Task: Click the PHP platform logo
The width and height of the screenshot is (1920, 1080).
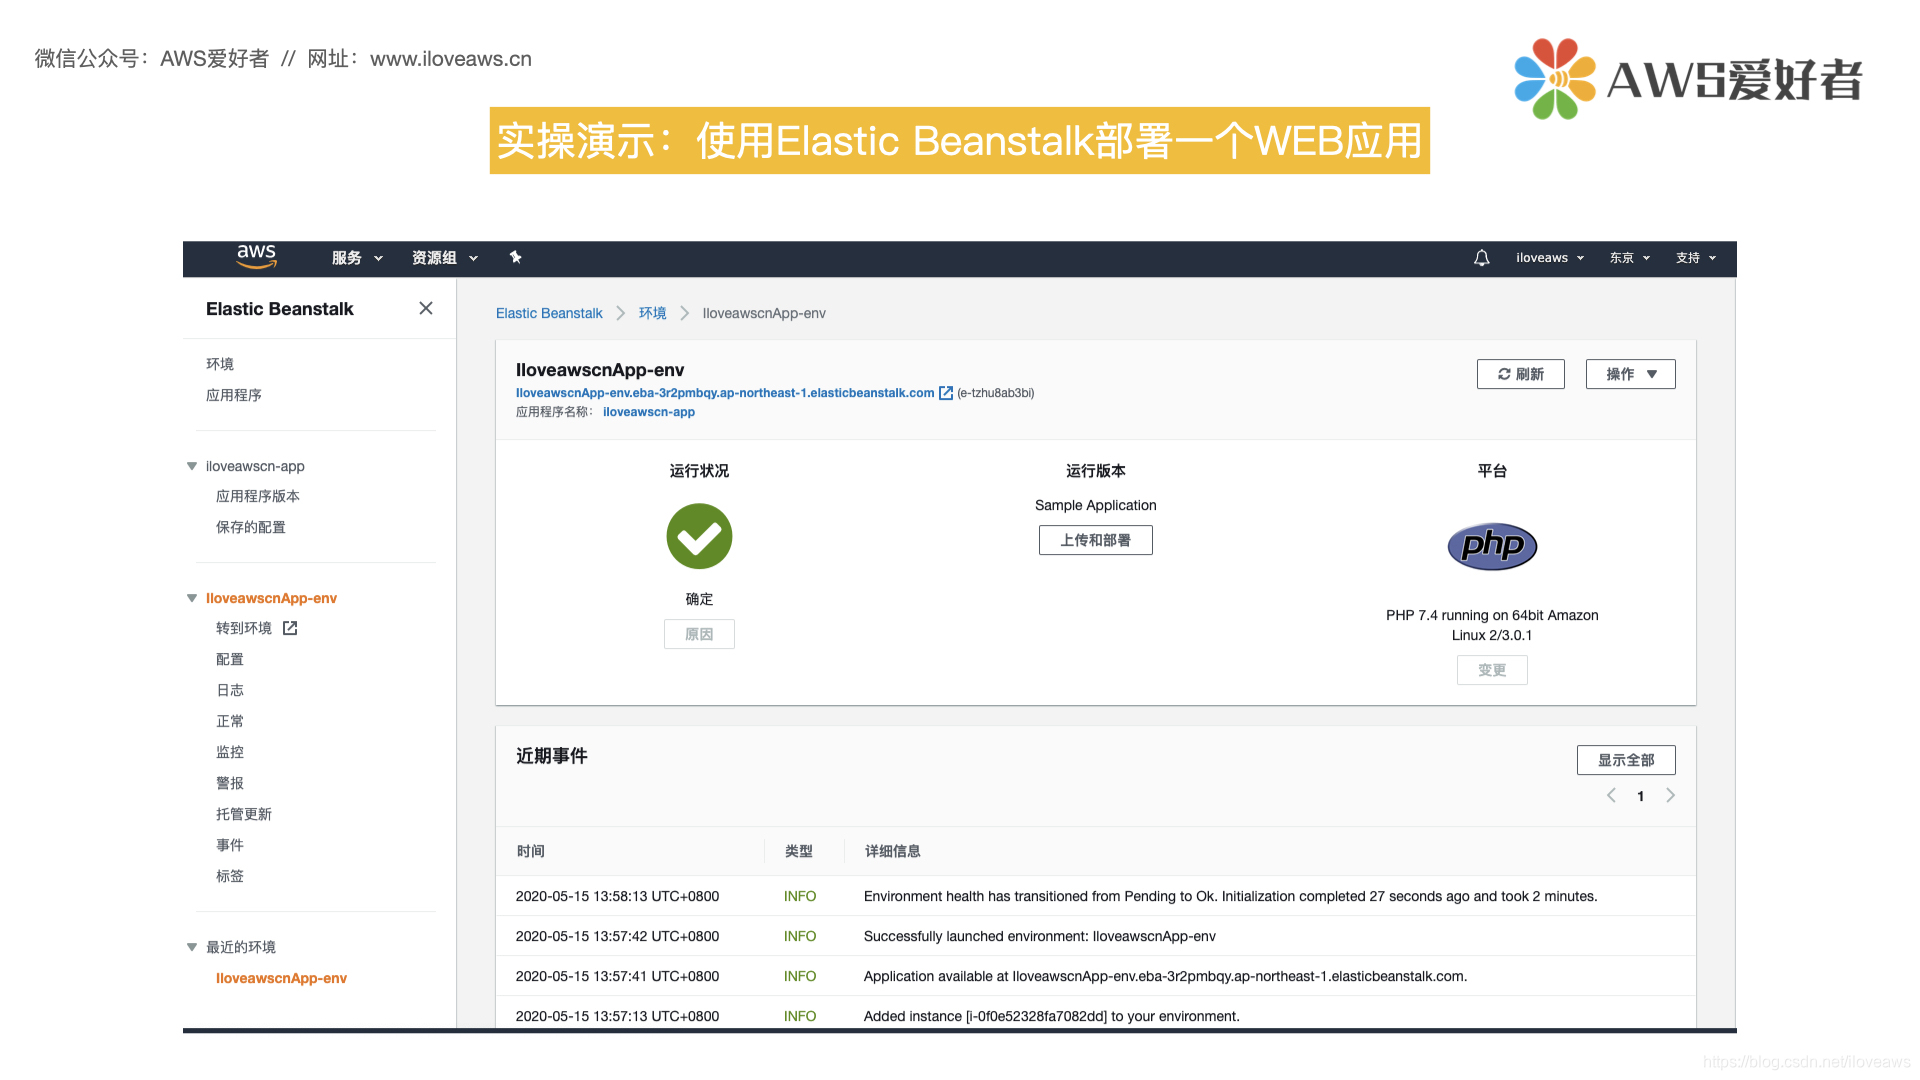Action: (1491, 546)
